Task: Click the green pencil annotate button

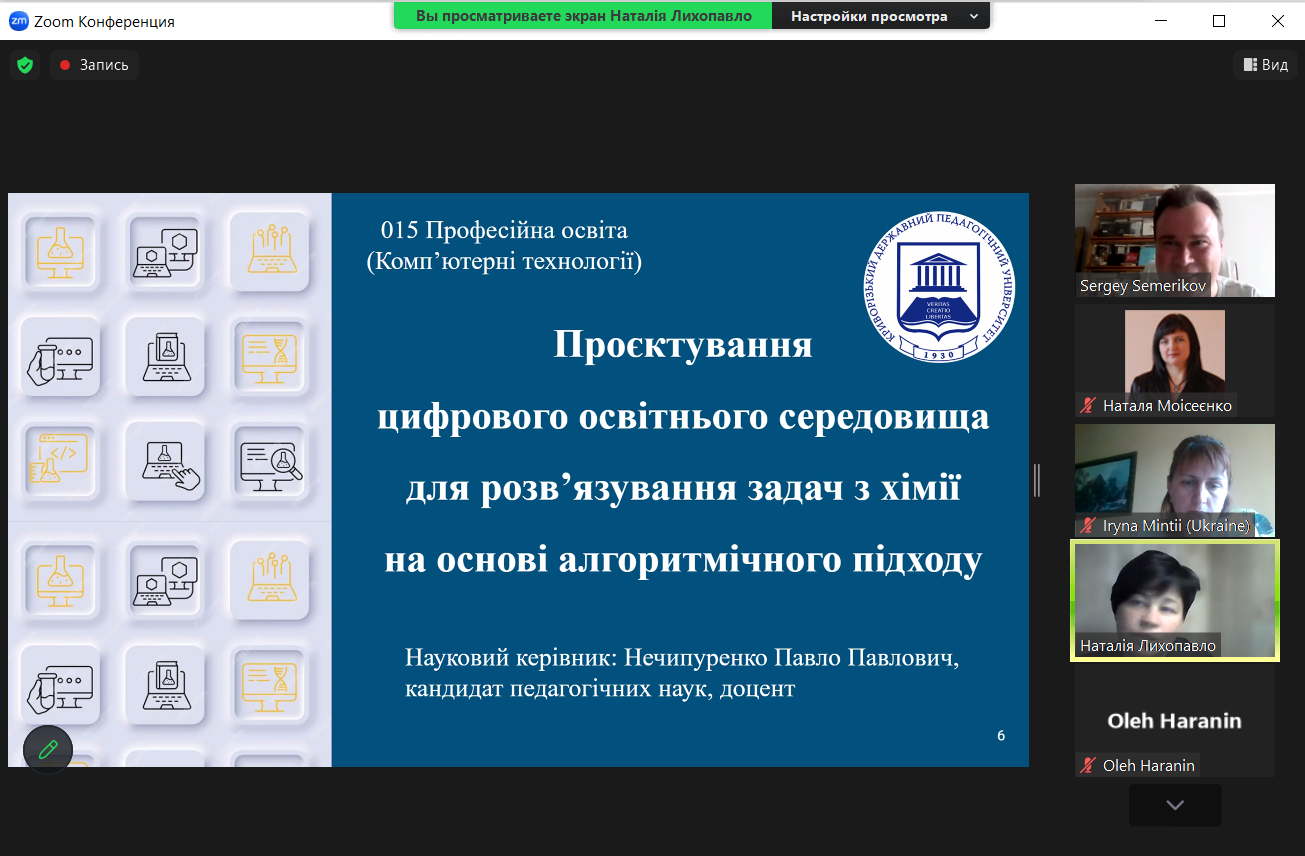Action: click(48, 749)
